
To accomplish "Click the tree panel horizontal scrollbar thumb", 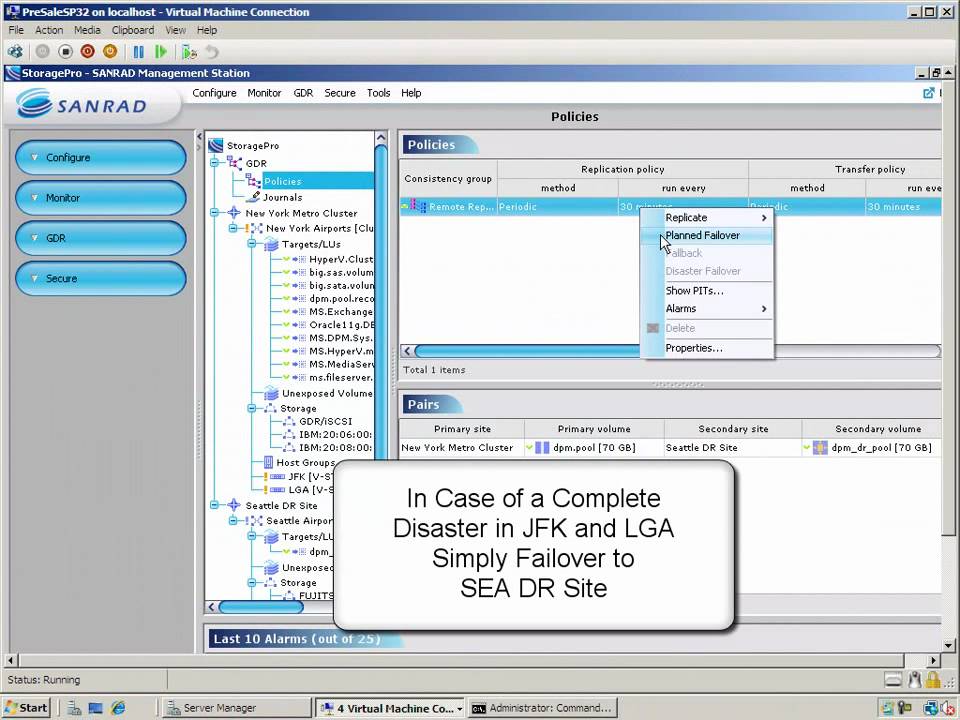I will (x=261, y=607).
